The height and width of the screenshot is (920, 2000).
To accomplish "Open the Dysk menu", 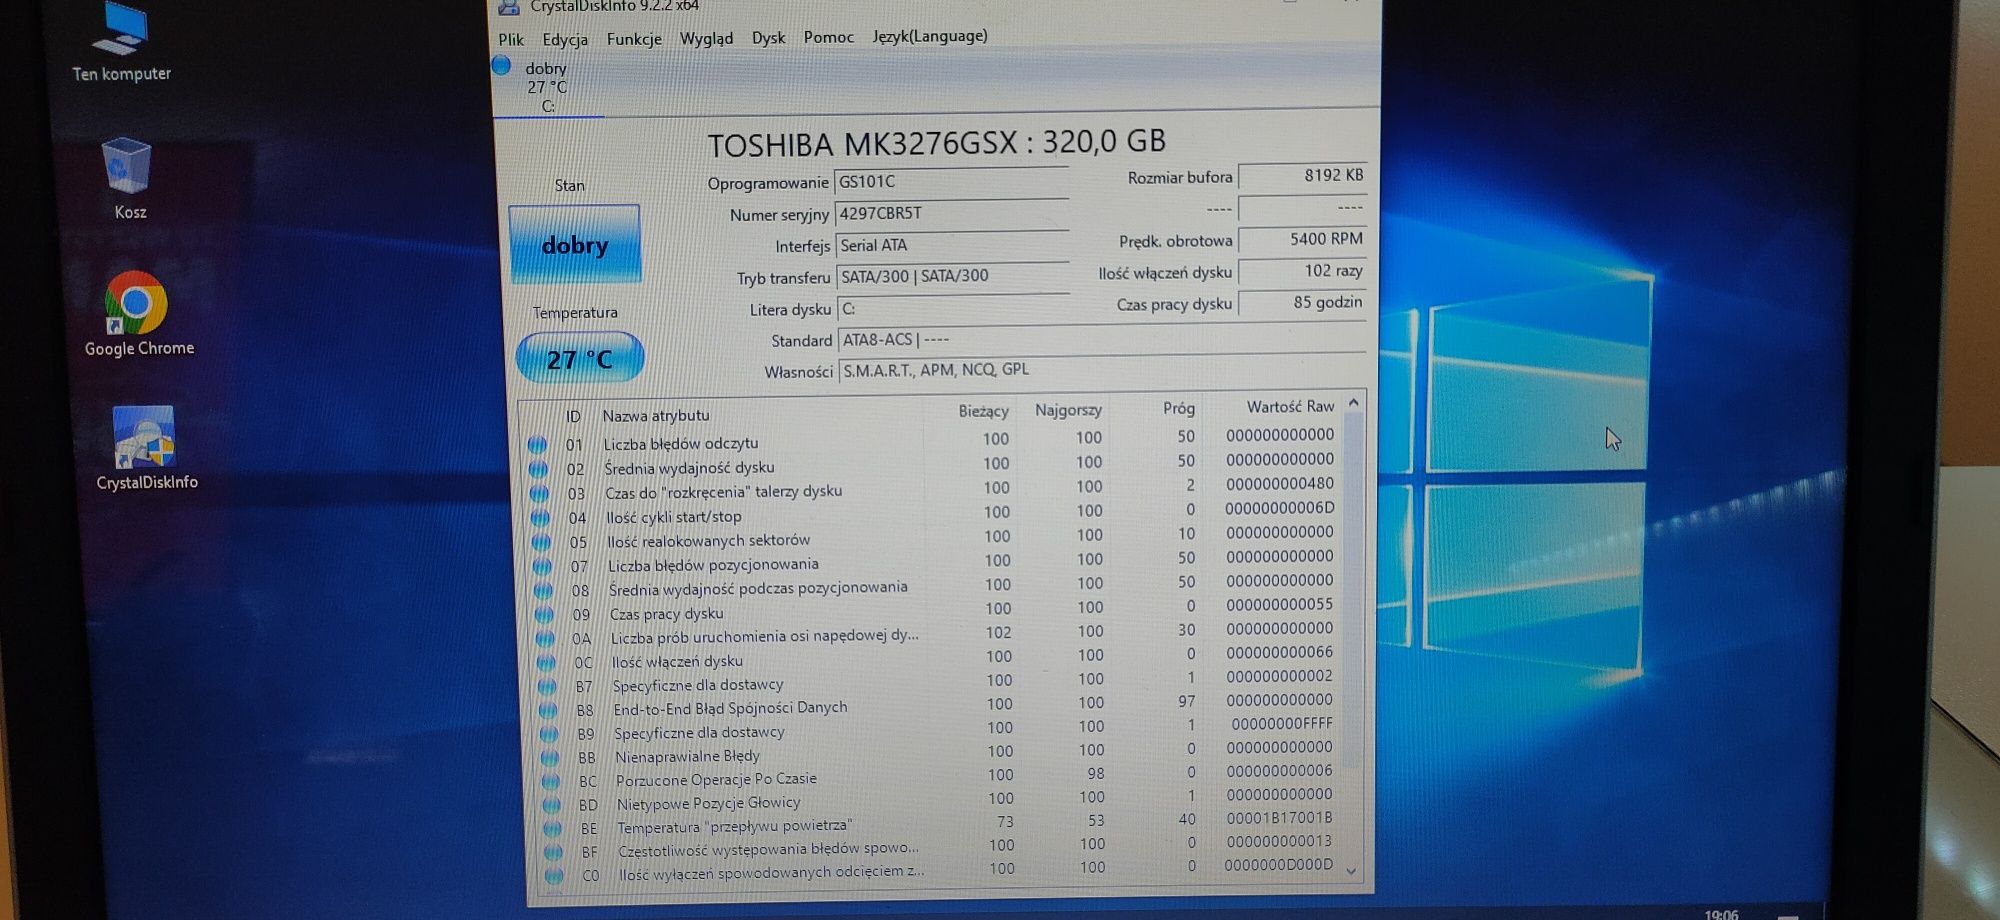I will (x=768, y=37).
